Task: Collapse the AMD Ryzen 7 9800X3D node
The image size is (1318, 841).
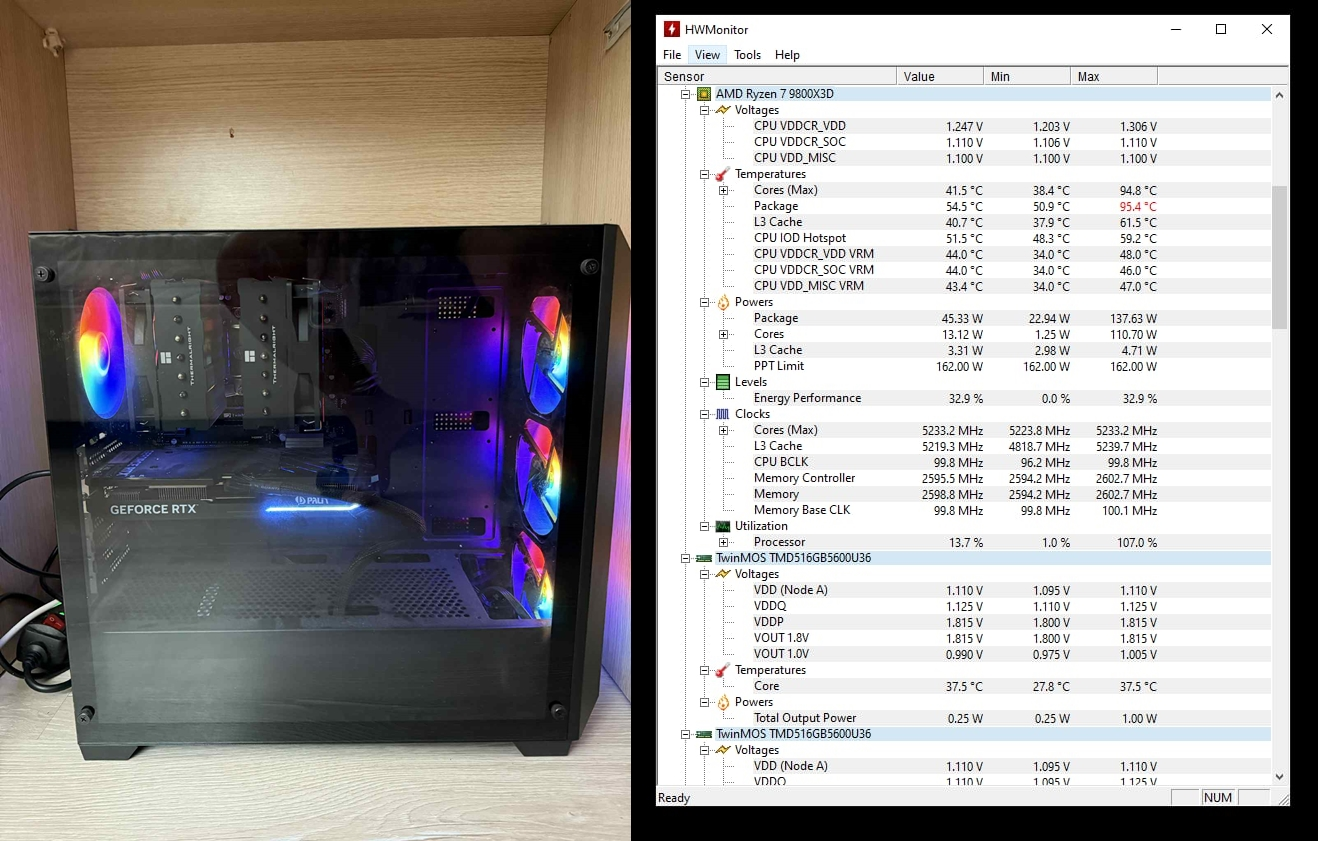Action: [x=686, y=94]
